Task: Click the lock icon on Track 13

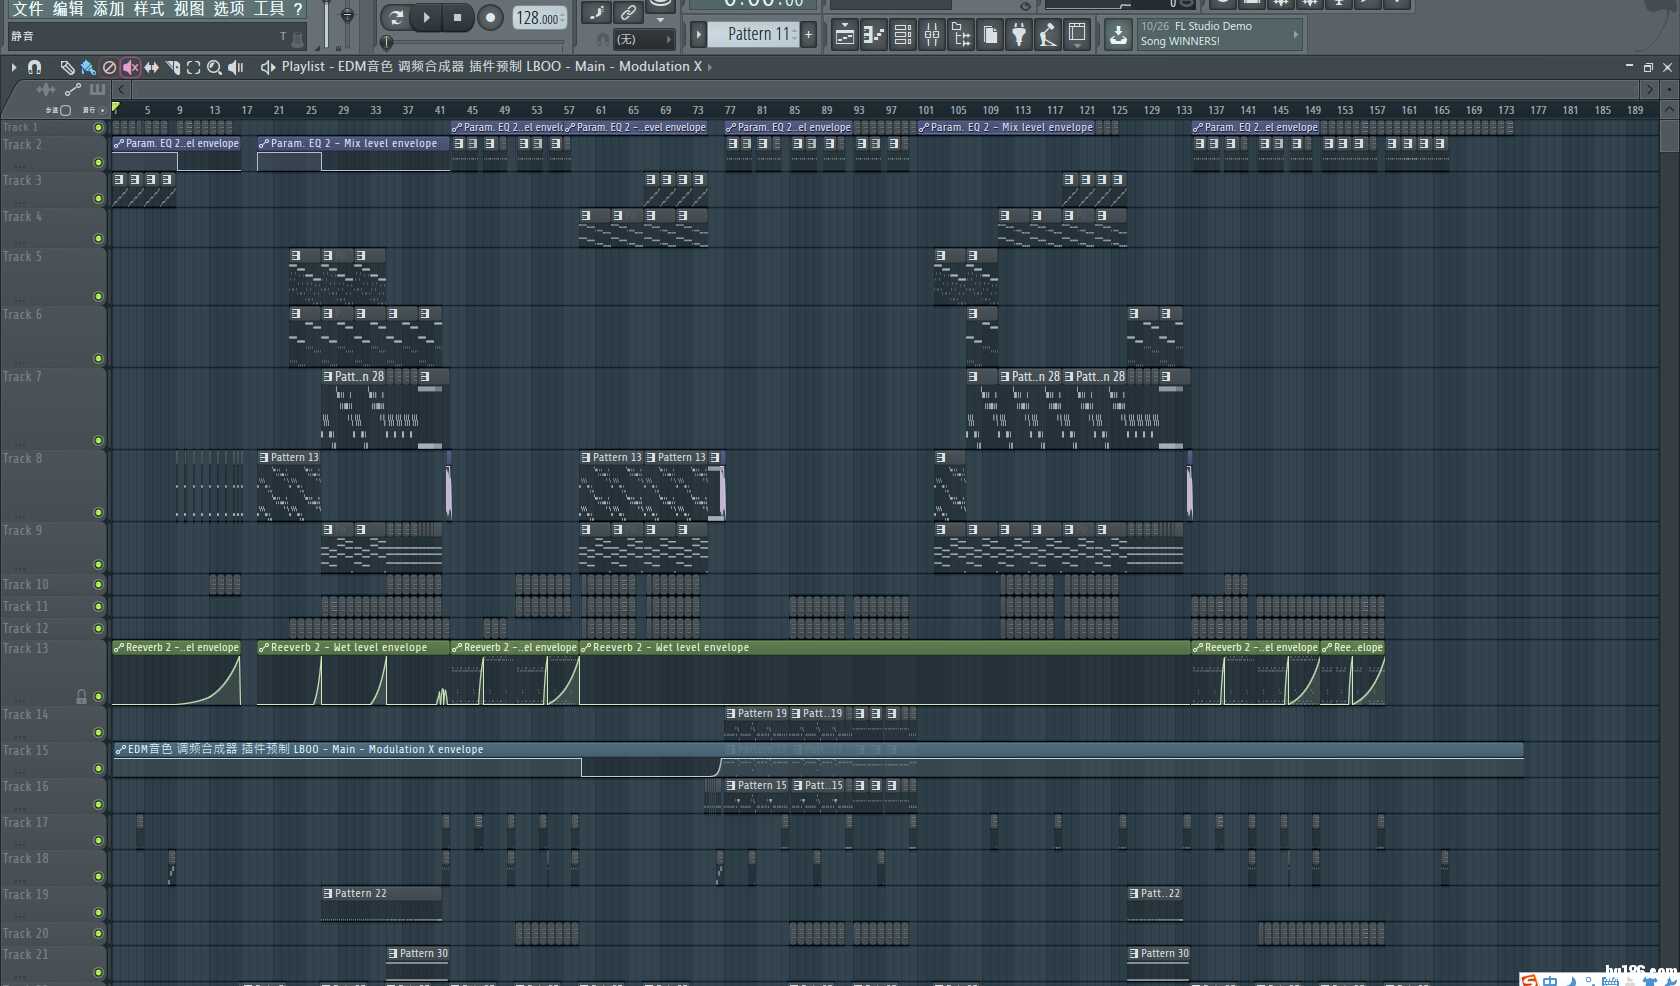Action: coord(82,696)
